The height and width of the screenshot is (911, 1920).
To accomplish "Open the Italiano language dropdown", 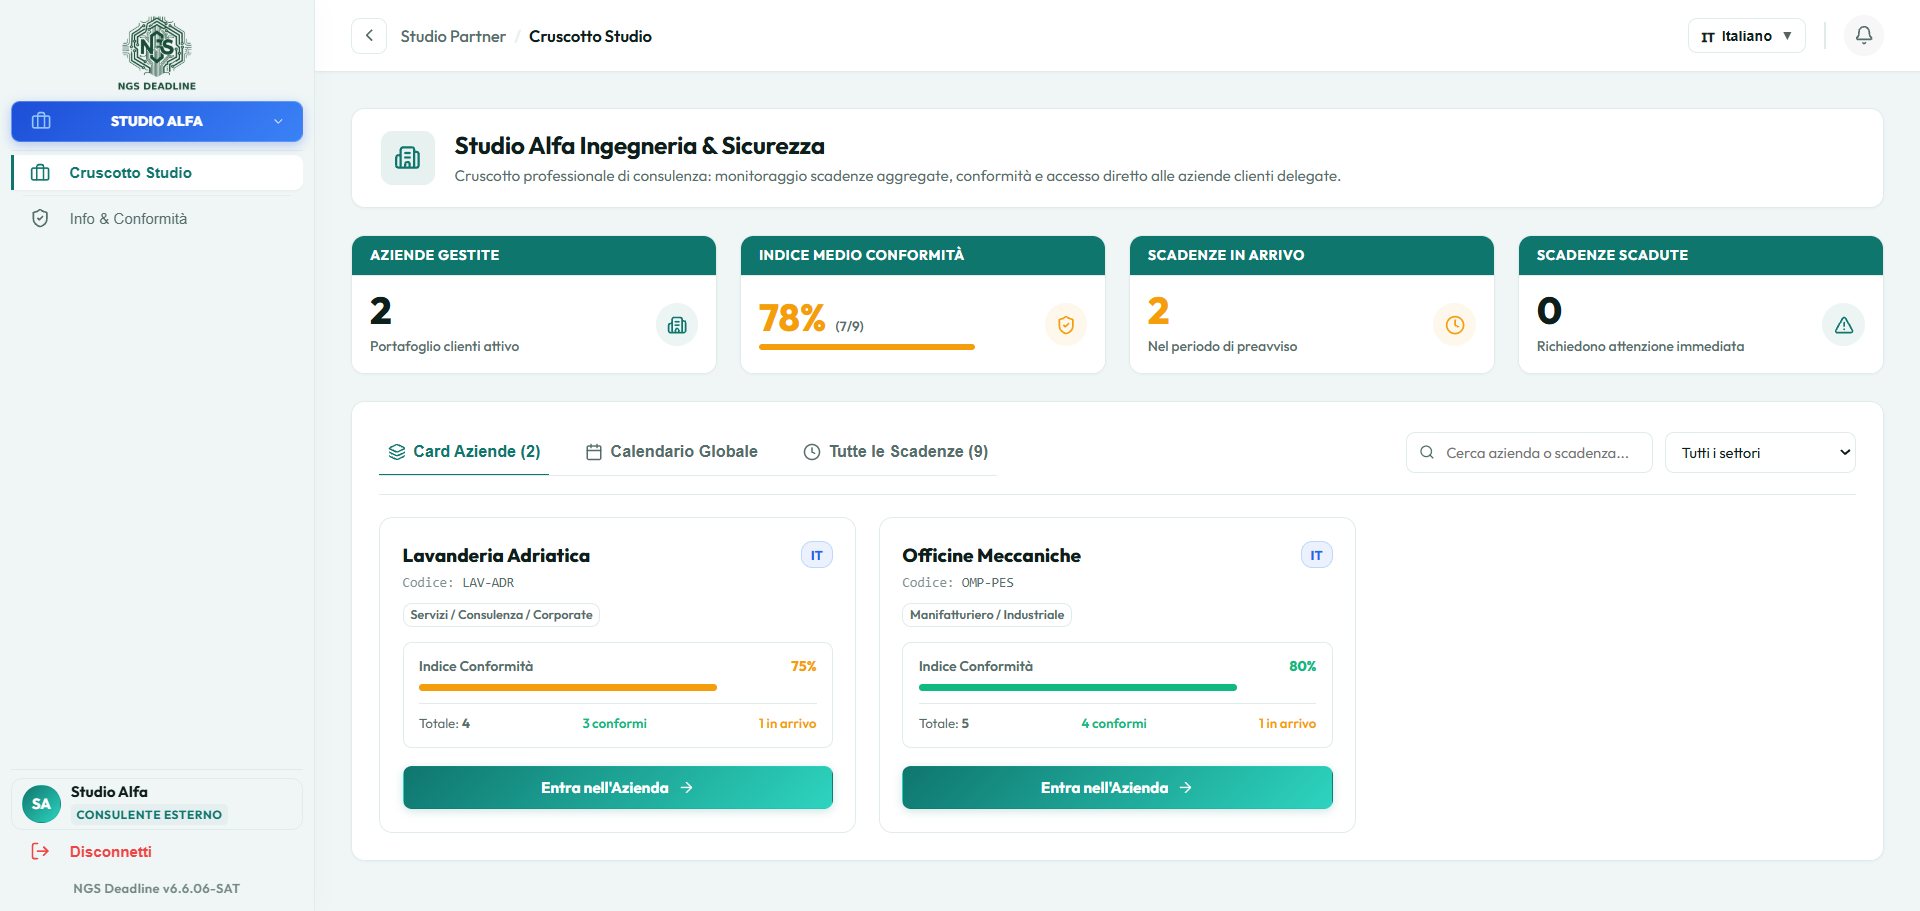I will point(1746,36).
